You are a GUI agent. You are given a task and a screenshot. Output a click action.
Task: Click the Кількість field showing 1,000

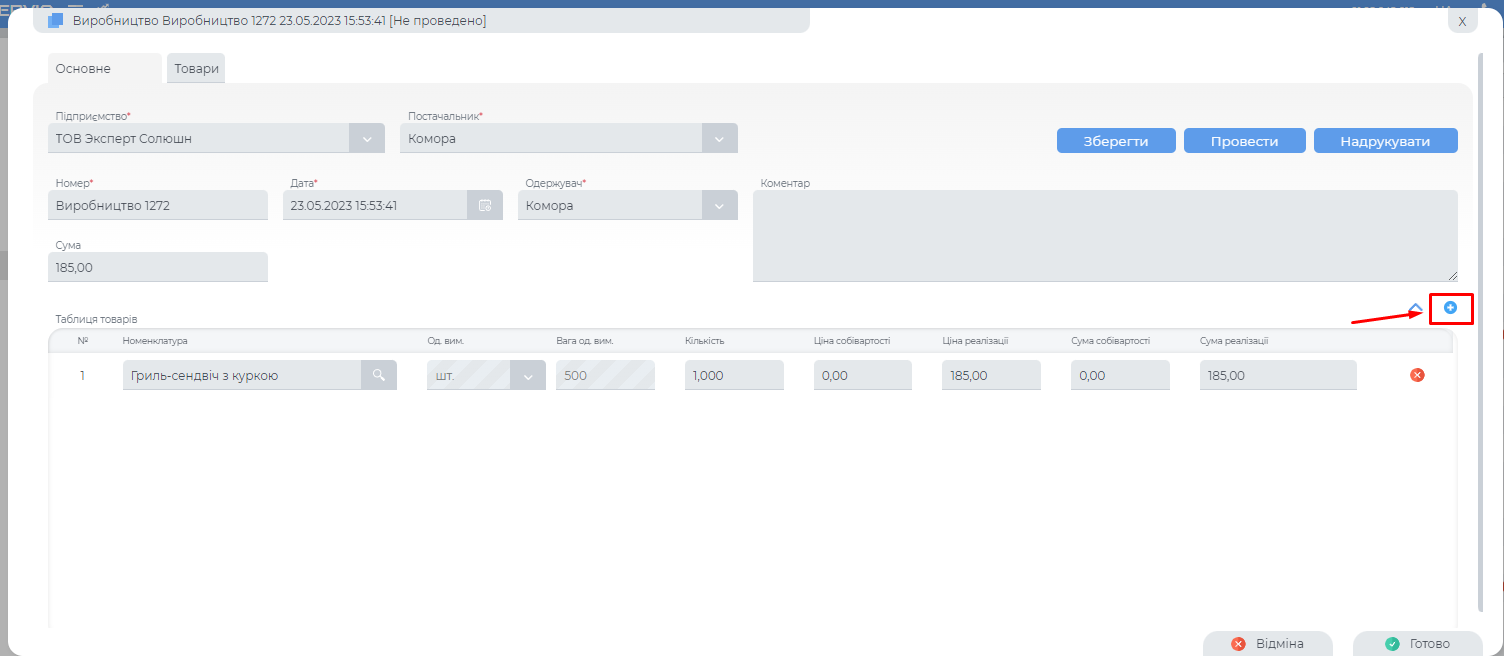(x=734, y=375)
